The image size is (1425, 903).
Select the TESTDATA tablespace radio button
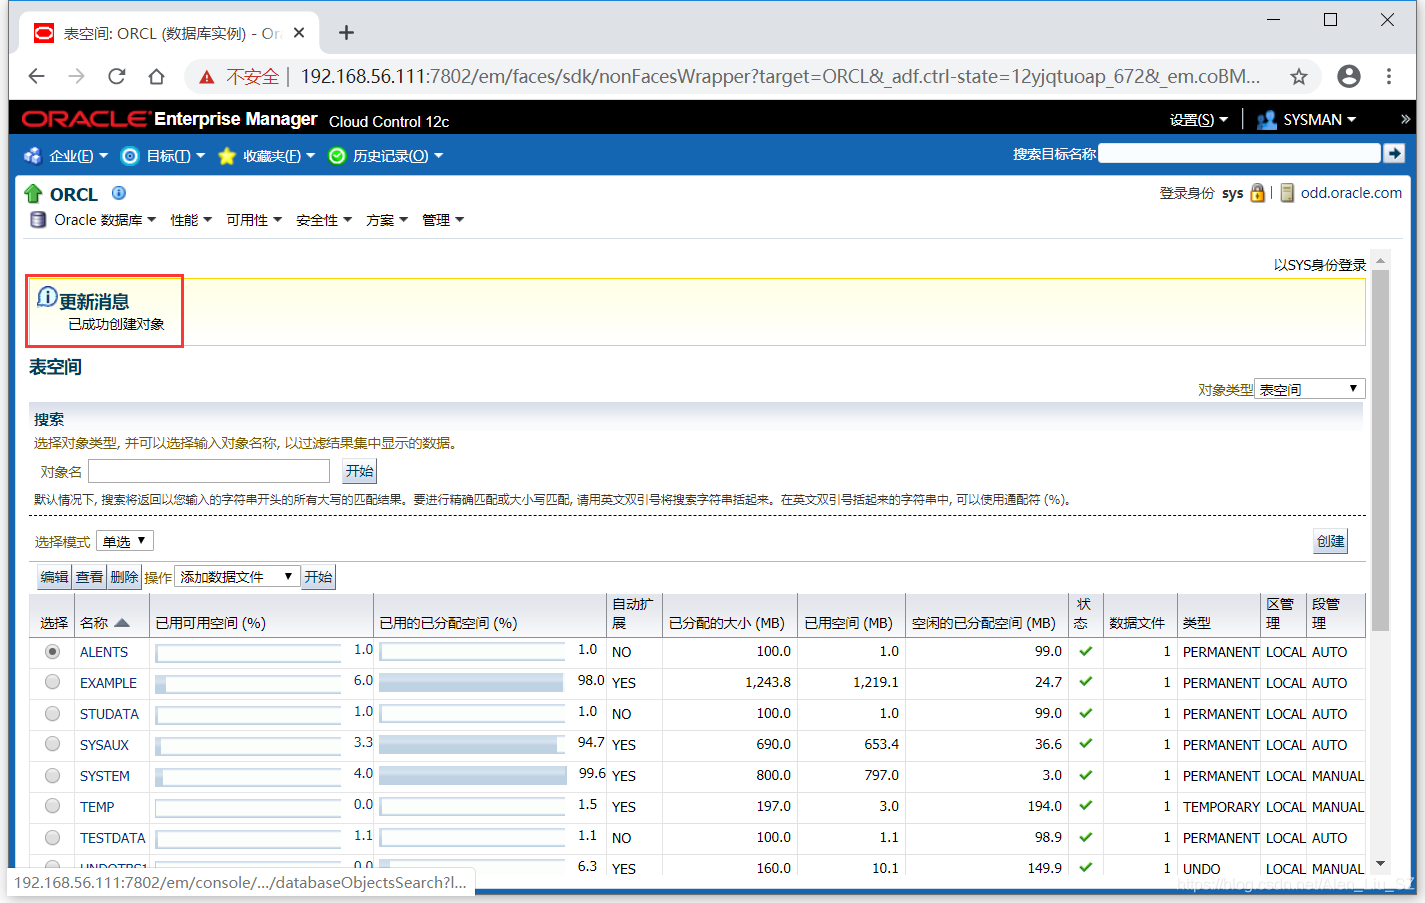[x=52, y=837]
